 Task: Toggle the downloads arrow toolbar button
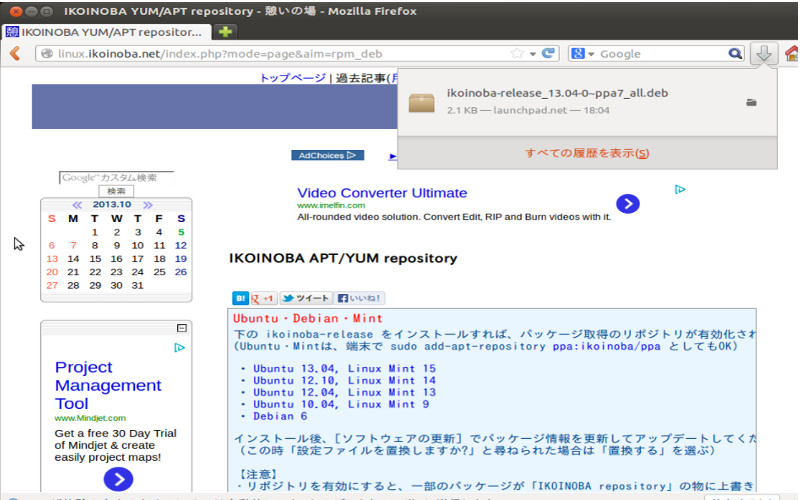[764, 53]
